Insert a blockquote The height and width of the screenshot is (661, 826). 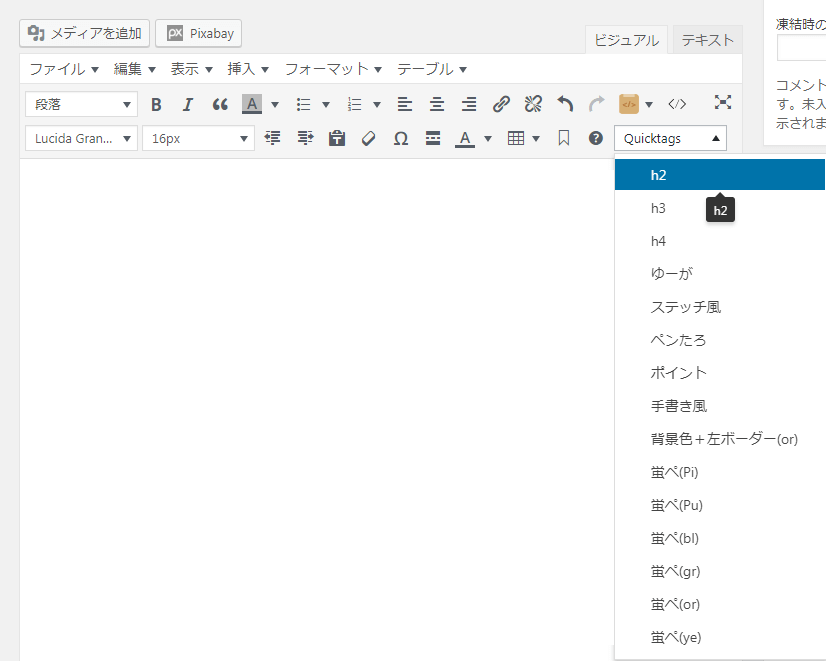(220, 104)
